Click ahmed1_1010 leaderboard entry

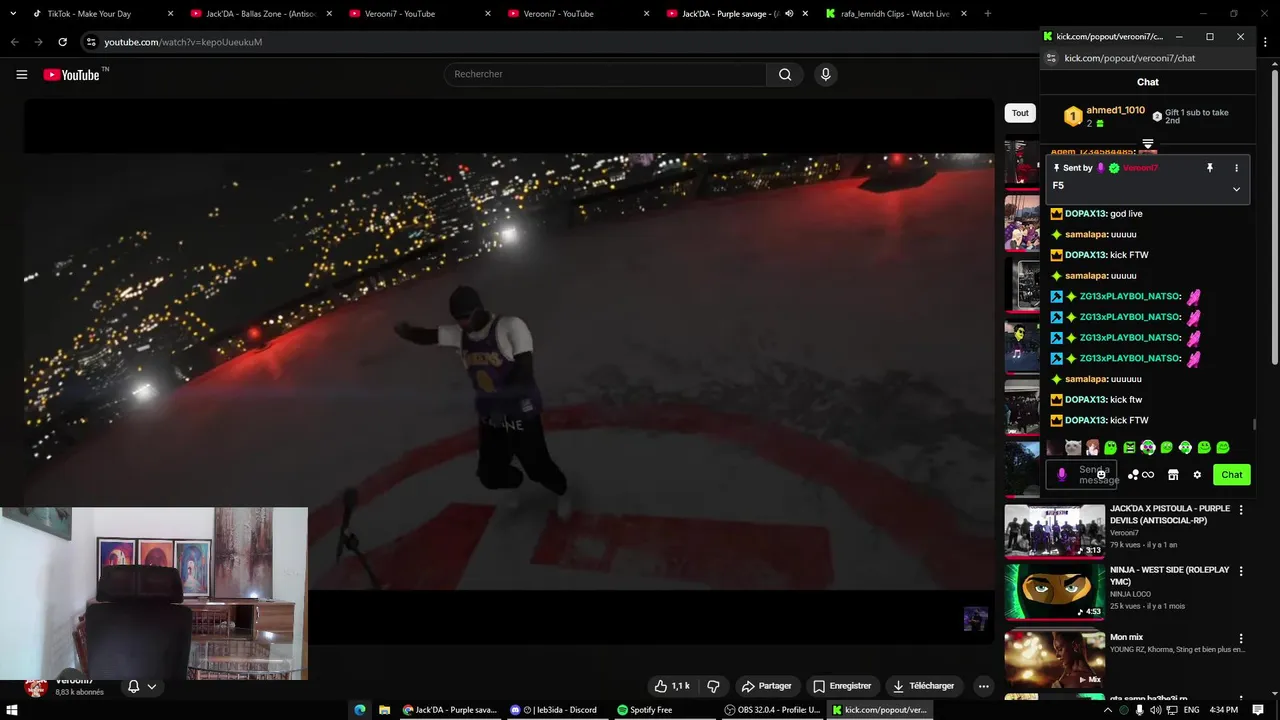click(1104, 116)
